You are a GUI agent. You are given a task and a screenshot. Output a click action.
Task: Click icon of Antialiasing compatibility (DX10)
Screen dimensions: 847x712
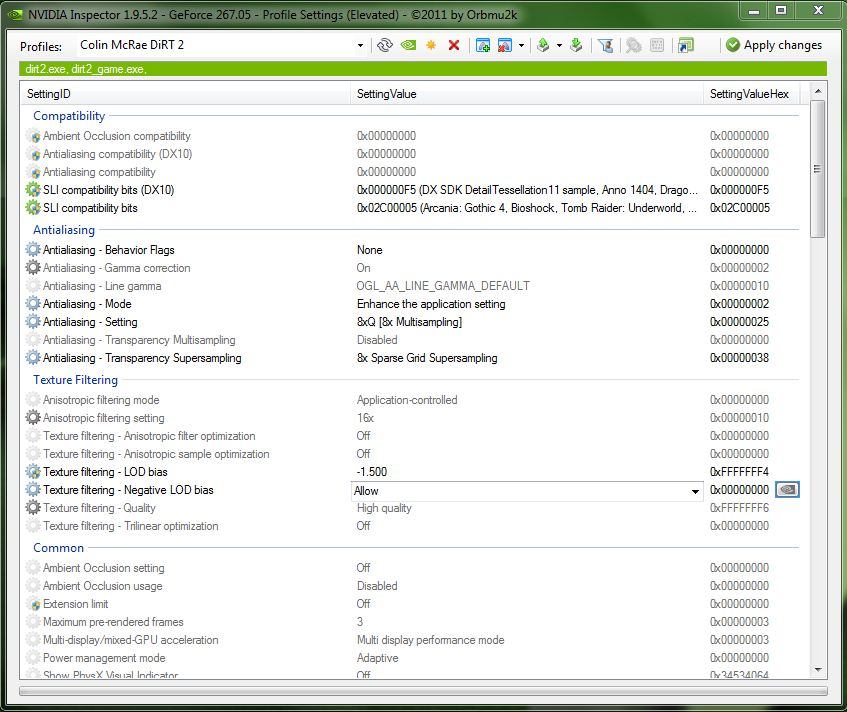click(33, 155)
